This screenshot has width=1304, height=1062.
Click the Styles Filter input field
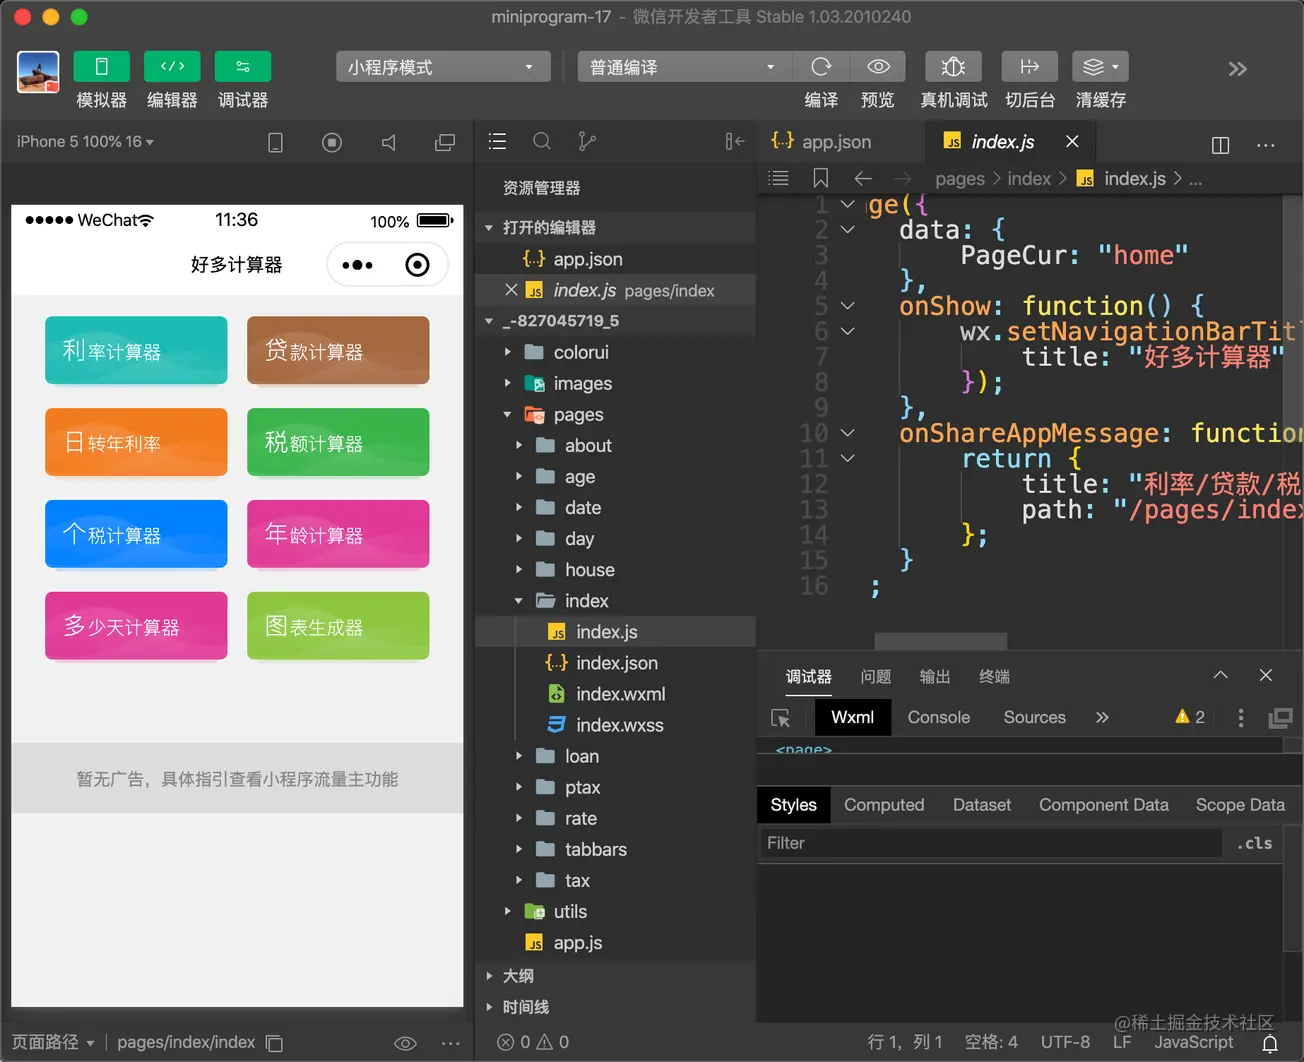(991, 843)
